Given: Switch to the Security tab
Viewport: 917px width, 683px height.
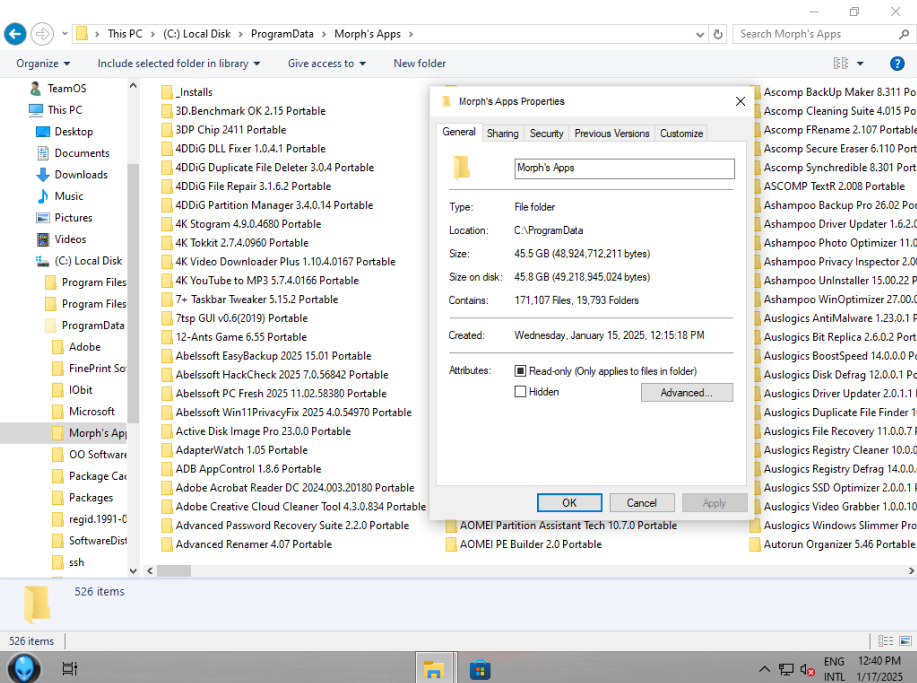Looking at the screenshot, I should click(546, 133).
